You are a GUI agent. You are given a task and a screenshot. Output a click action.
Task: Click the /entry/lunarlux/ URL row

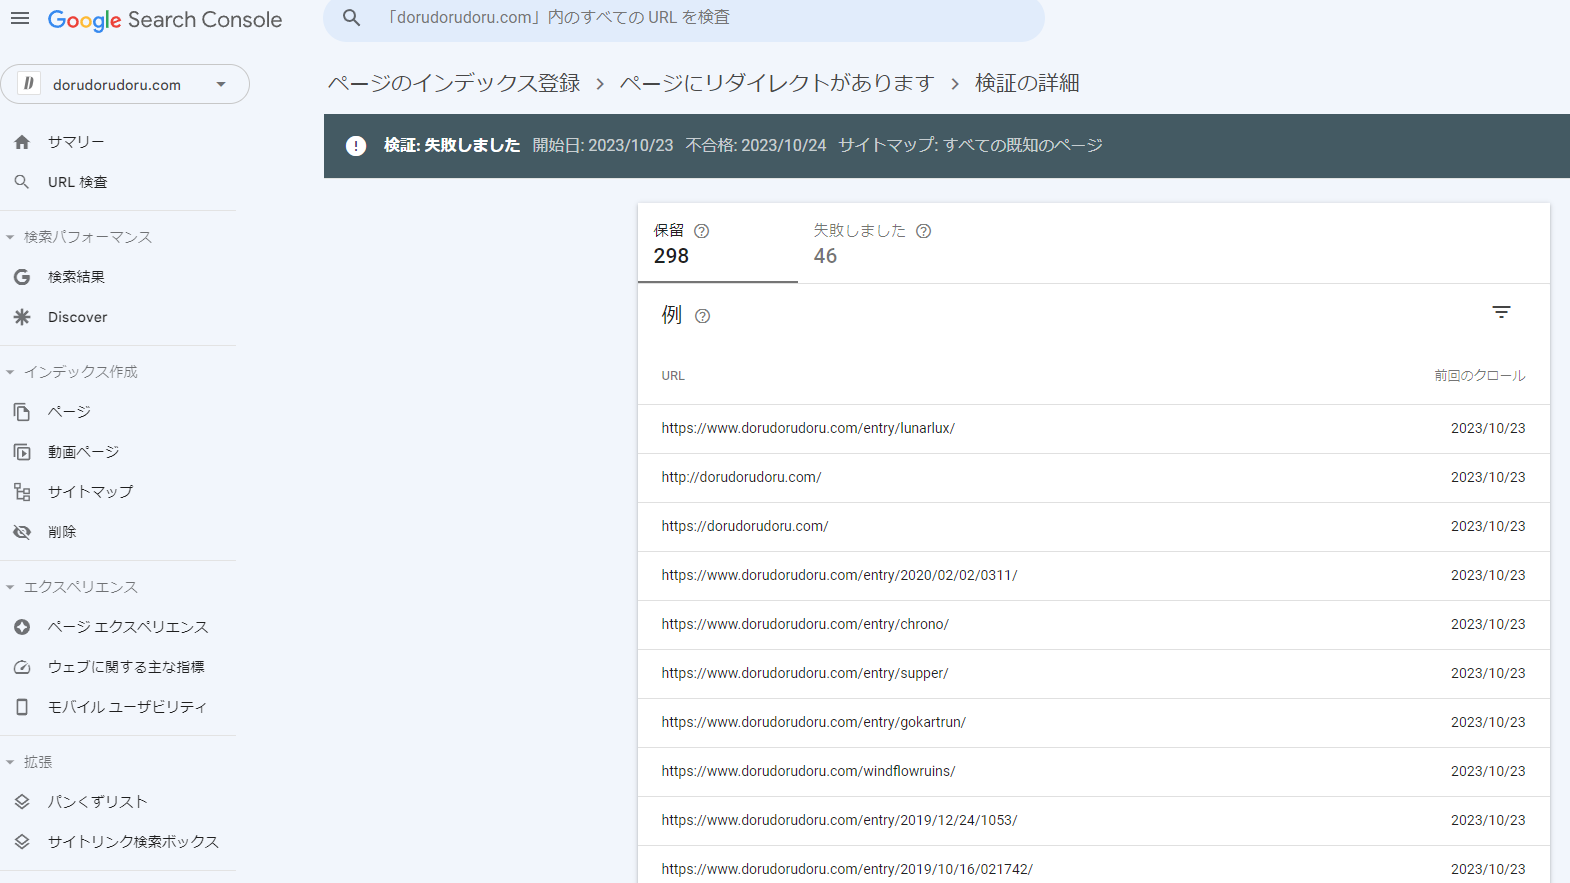tap(1094, 429)
